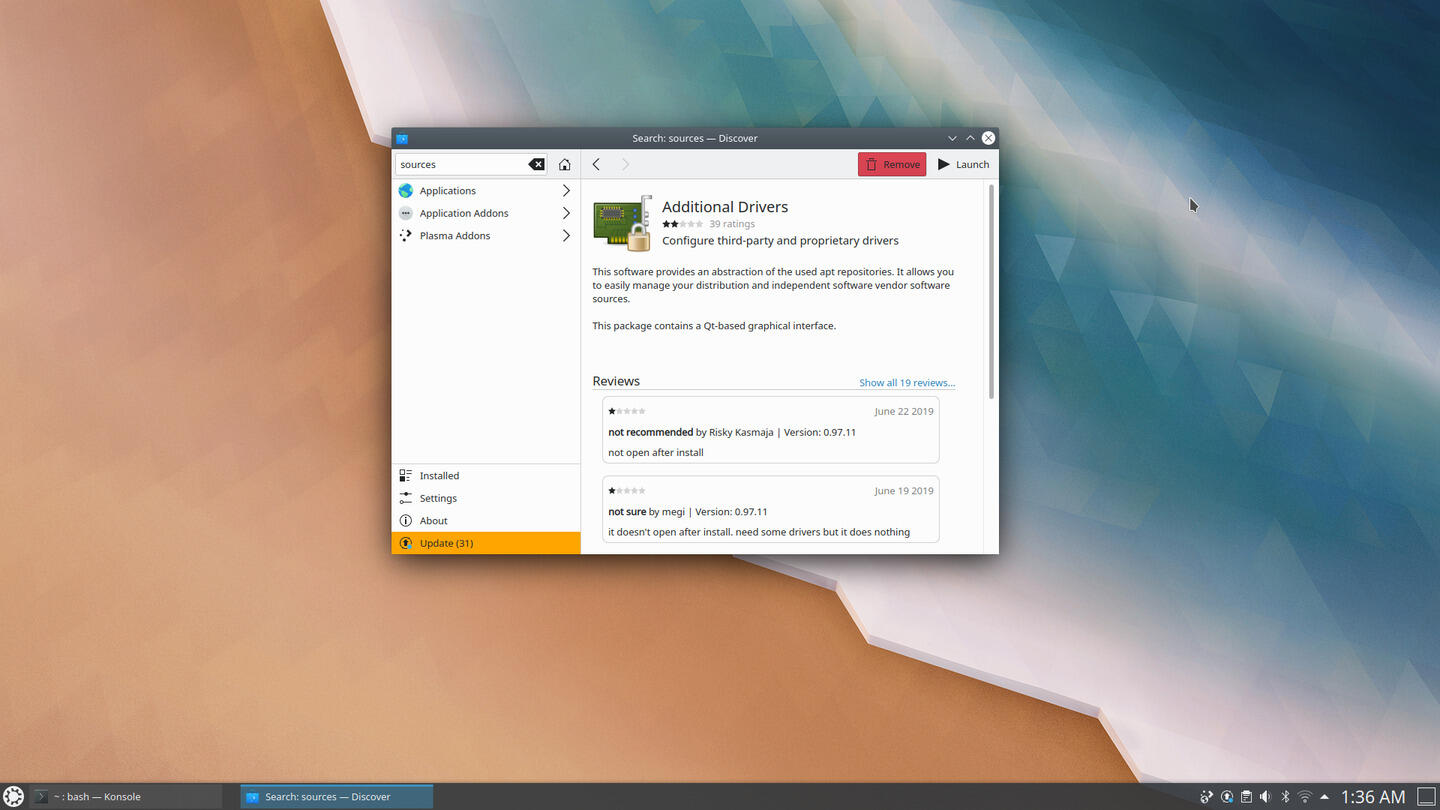
Task: Open the audio volume tray icon
Action: (x=1265, y=797)
